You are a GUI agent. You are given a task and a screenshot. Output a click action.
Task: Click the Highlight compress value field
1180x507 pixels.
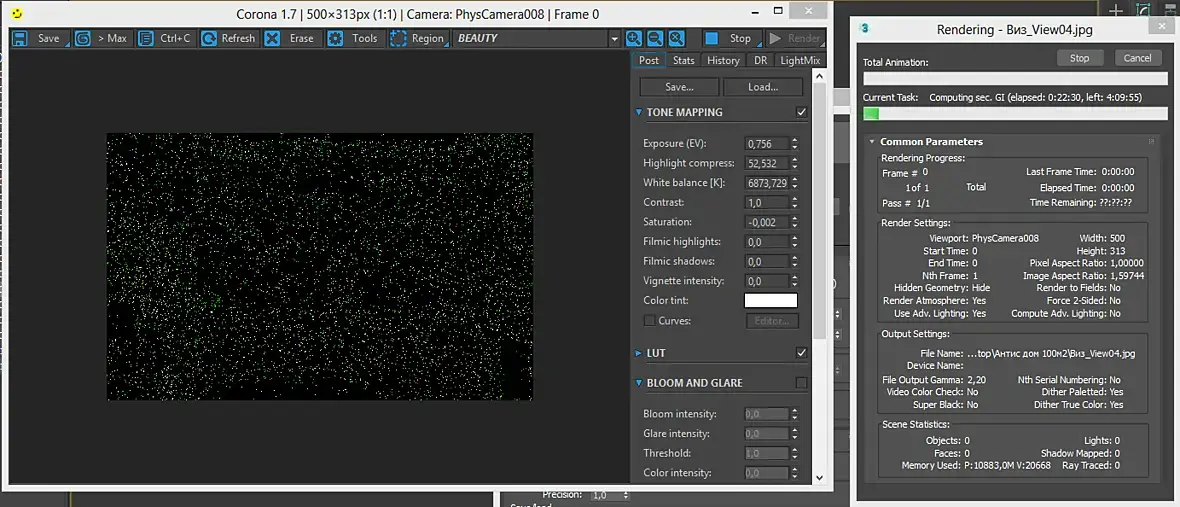(767, 163)
